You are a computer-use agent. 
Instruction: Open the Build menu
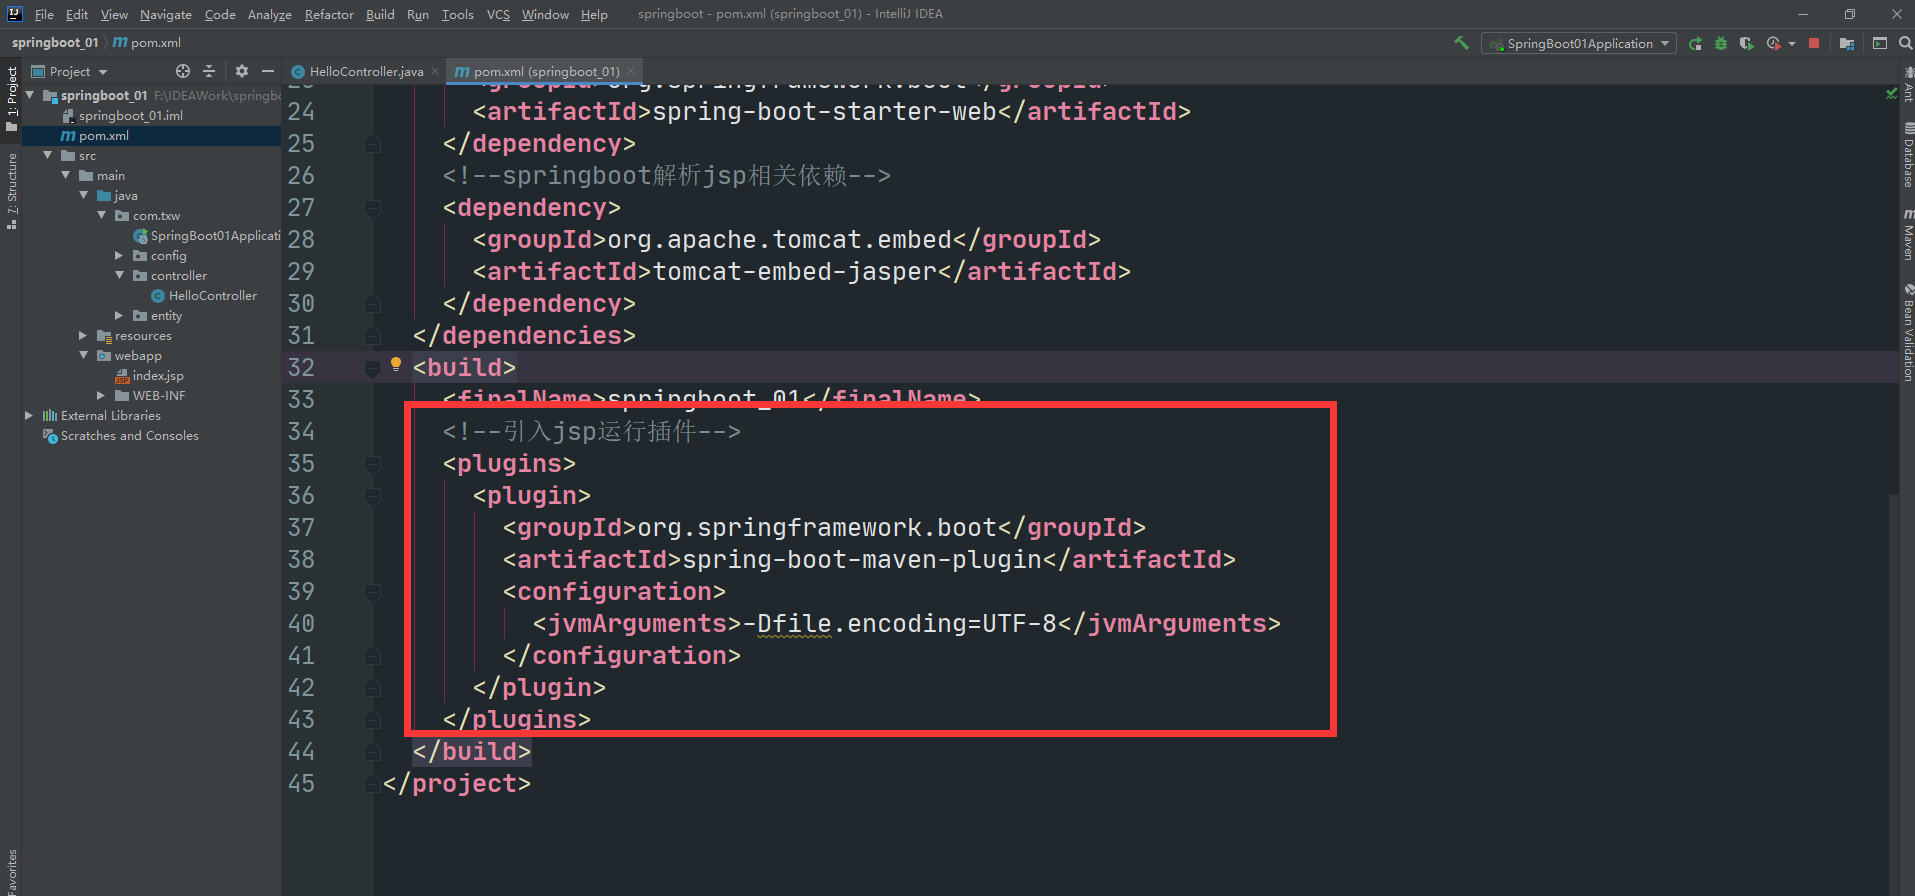pos(380,14)
